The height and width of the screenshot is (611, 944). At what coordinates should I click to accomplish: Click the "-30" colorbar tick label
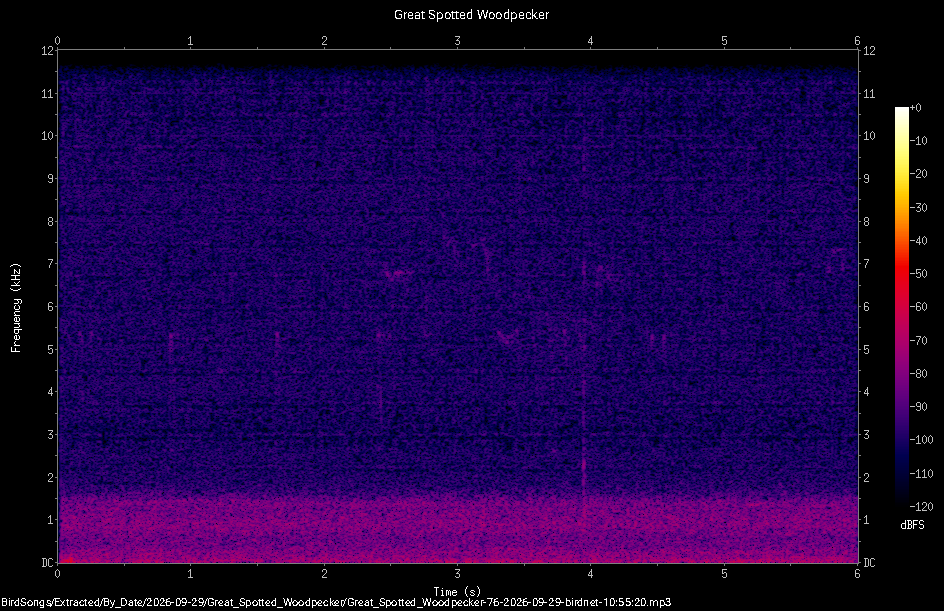pos(918,208)
